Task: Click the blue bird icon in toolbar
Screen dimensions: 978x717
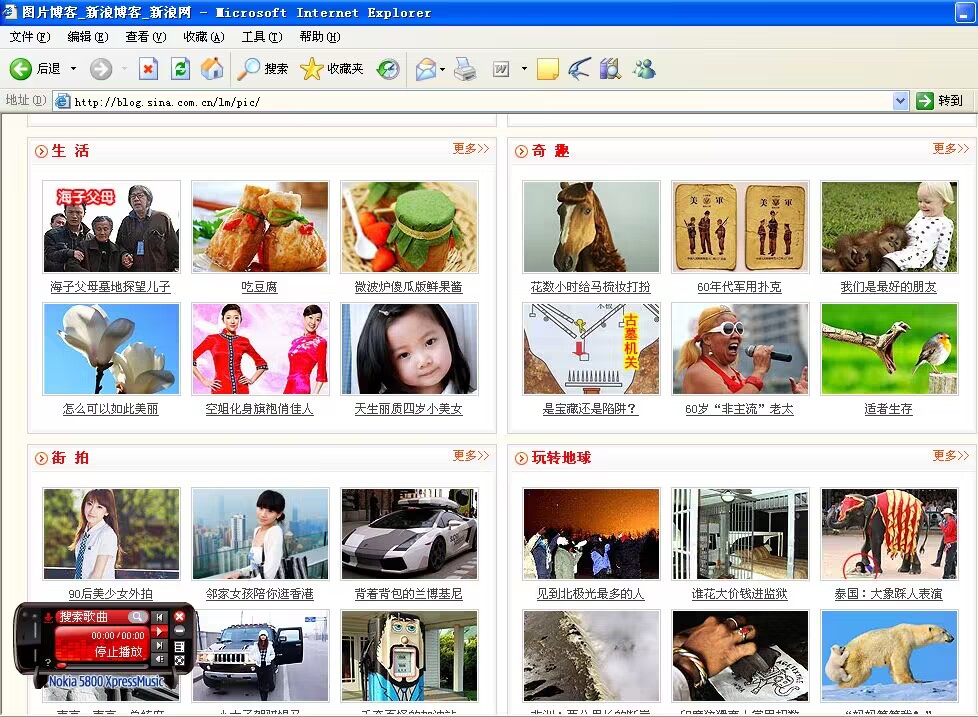Action: pyautogui.click(x=579, y=69)
